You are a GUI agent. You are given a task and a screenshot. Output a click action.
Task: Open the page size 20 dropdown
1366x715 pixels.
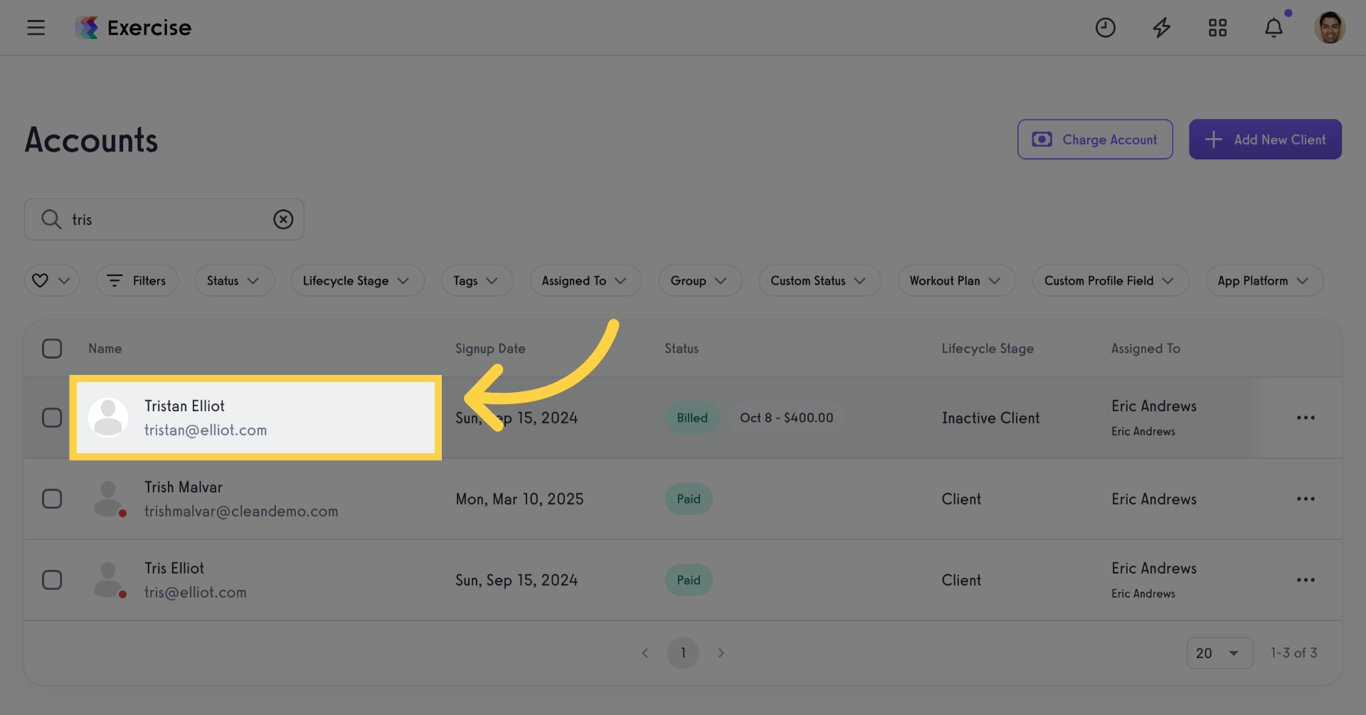(1219, 652)
